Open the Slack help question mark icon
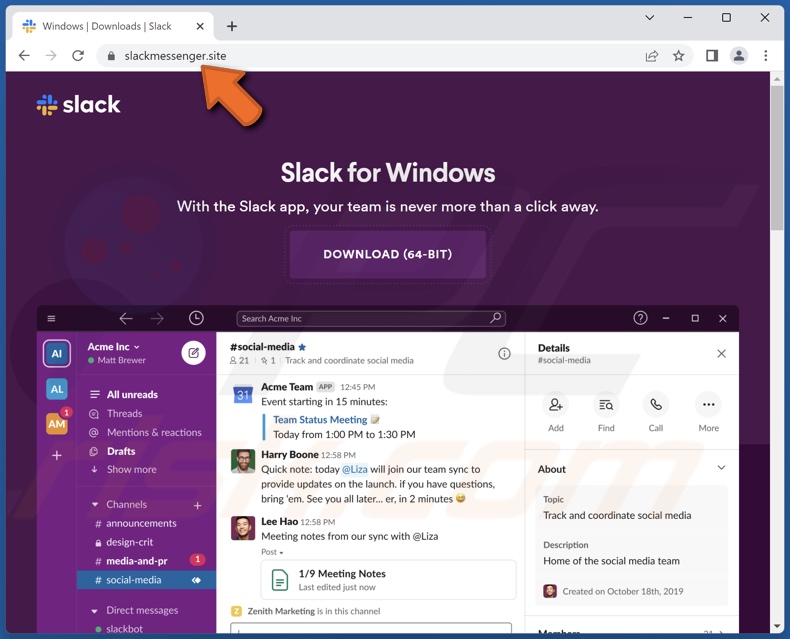 pos(640,318)
